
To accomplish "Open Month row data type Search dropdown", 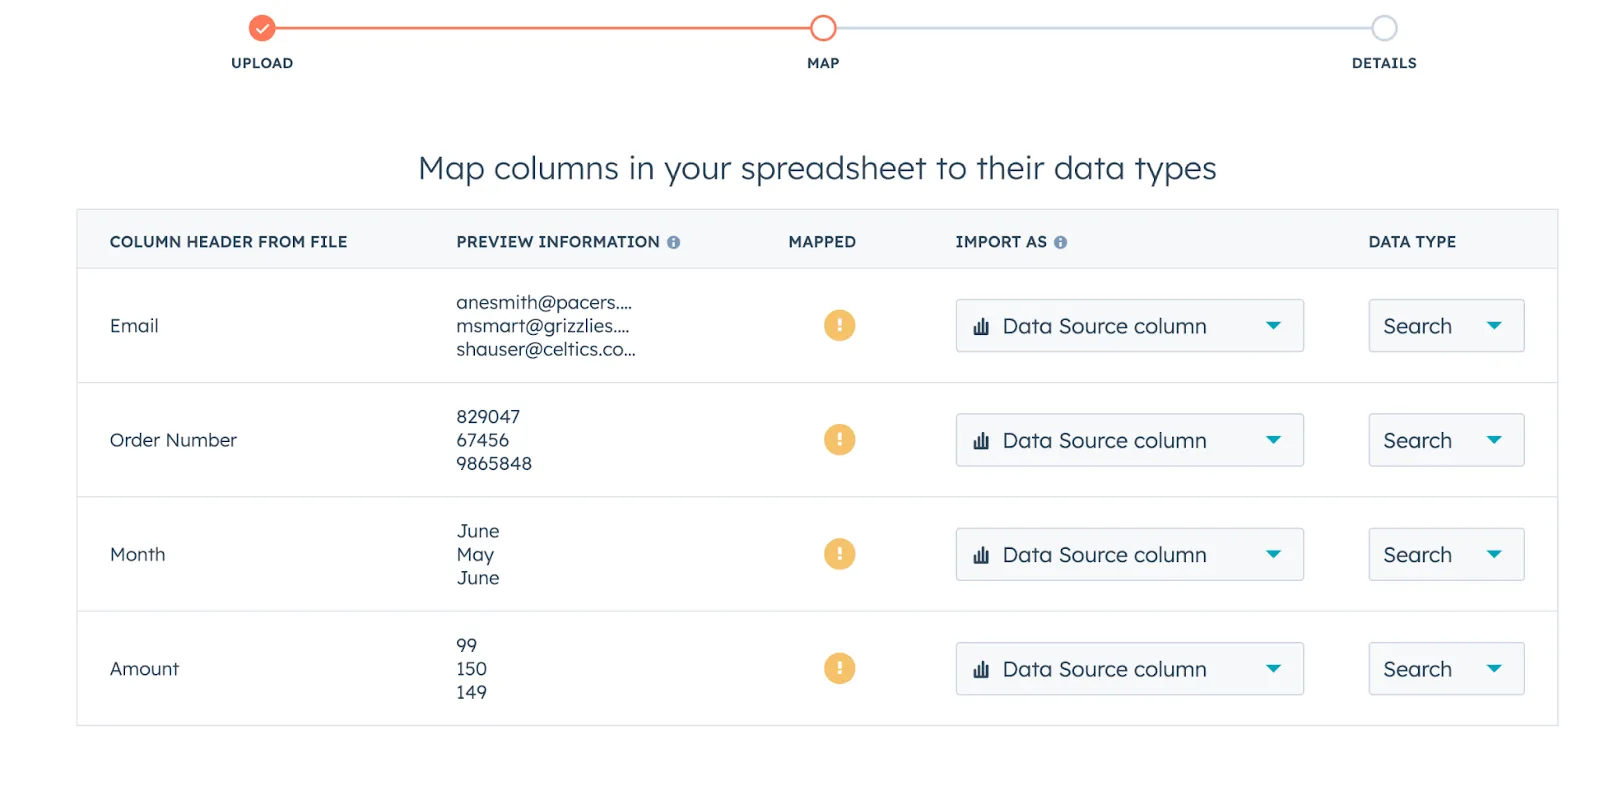I will click(x=1445, y=555).
